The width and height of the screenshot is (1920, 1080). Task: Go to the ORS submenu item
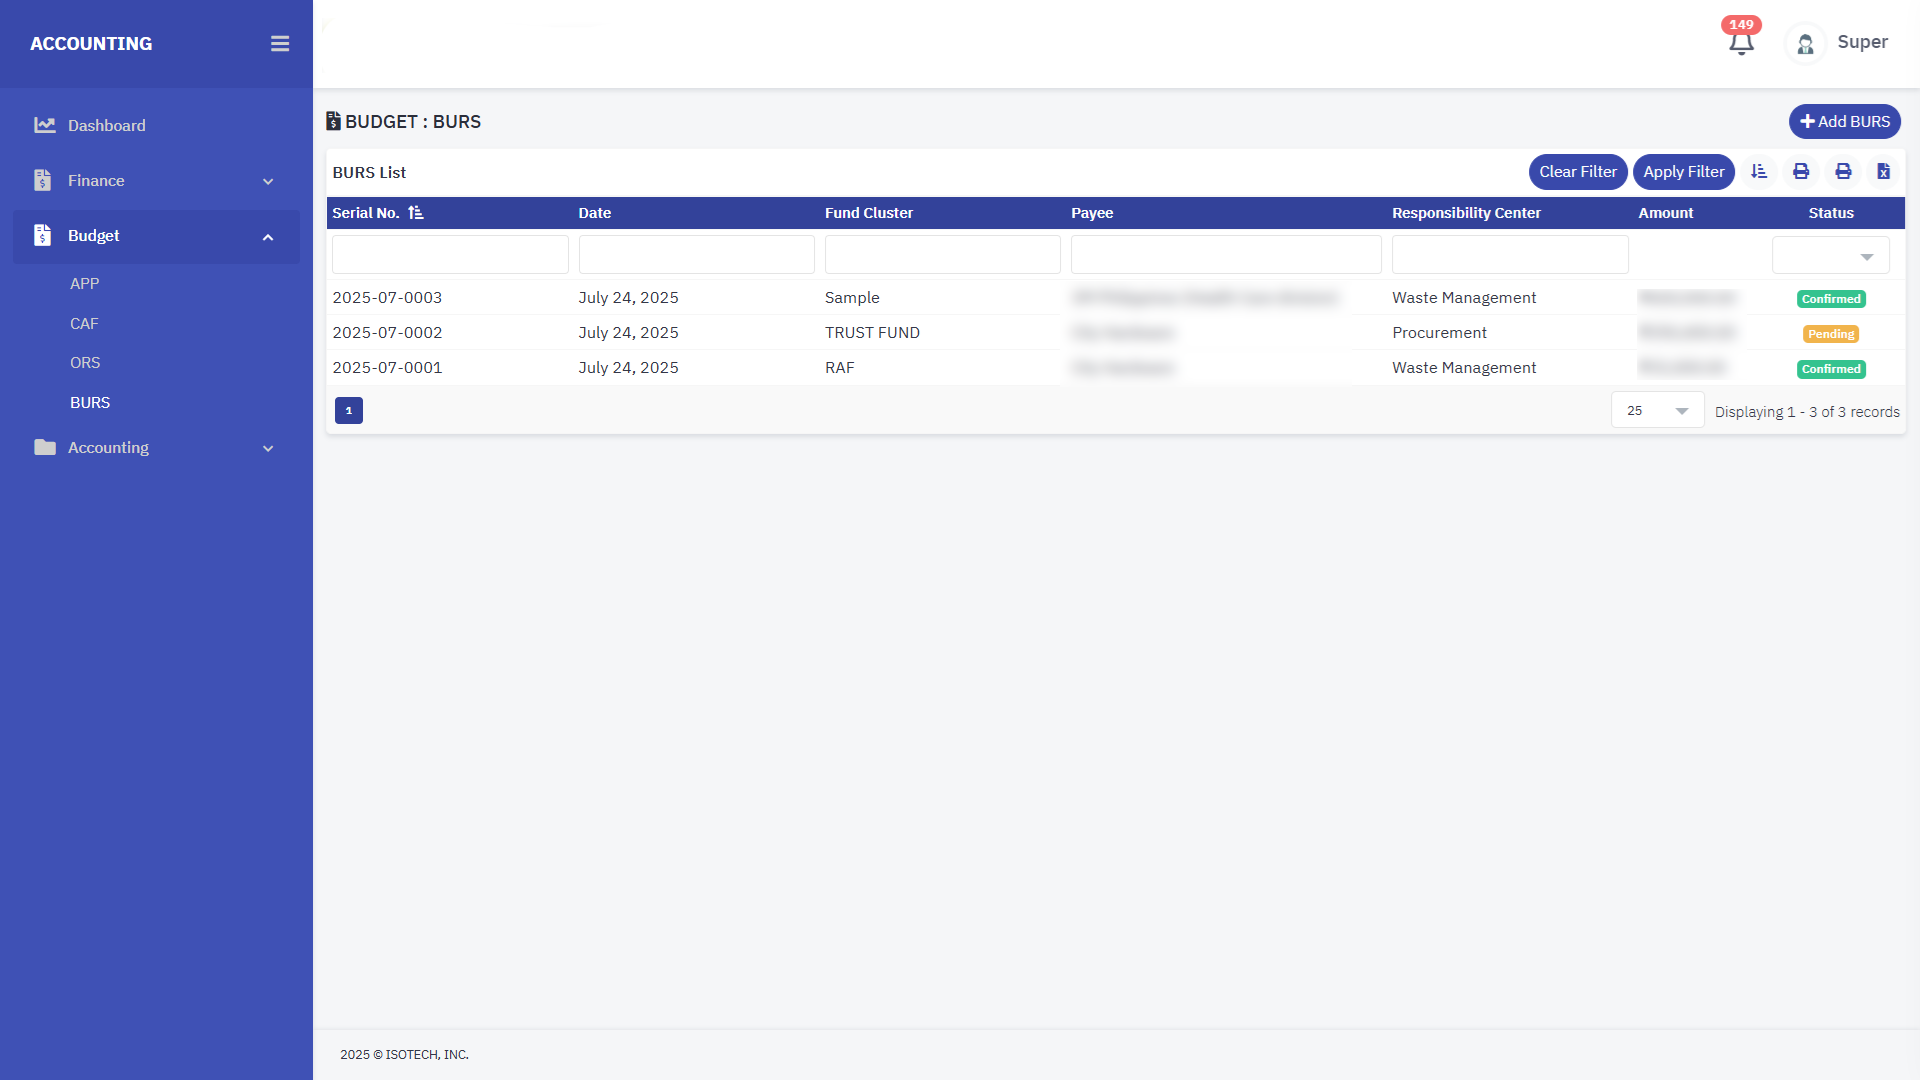pyautogui.click(x=85, y=363)
